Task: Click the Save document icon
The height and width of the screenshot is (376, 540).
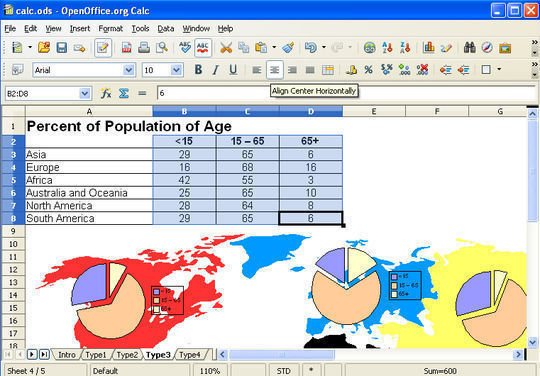Action: (x=62, y=48)
